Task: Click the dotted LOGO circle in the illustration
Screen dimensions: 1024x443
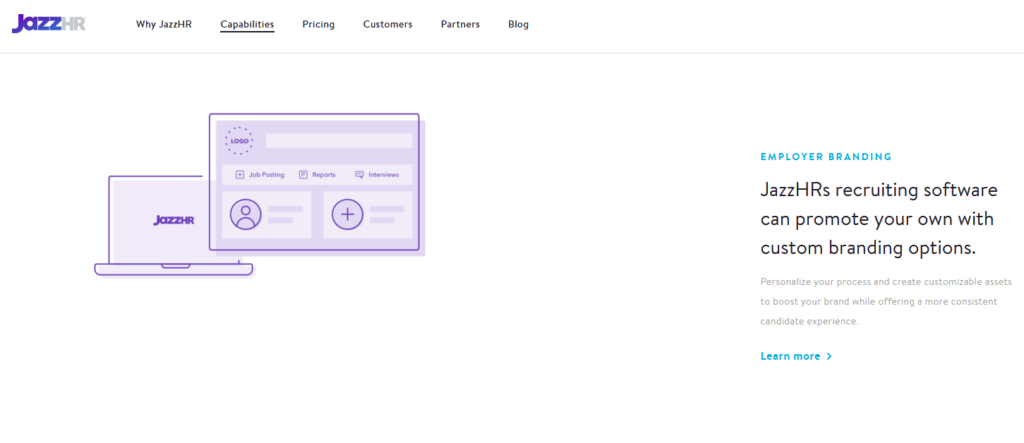Action: [239, 140]
